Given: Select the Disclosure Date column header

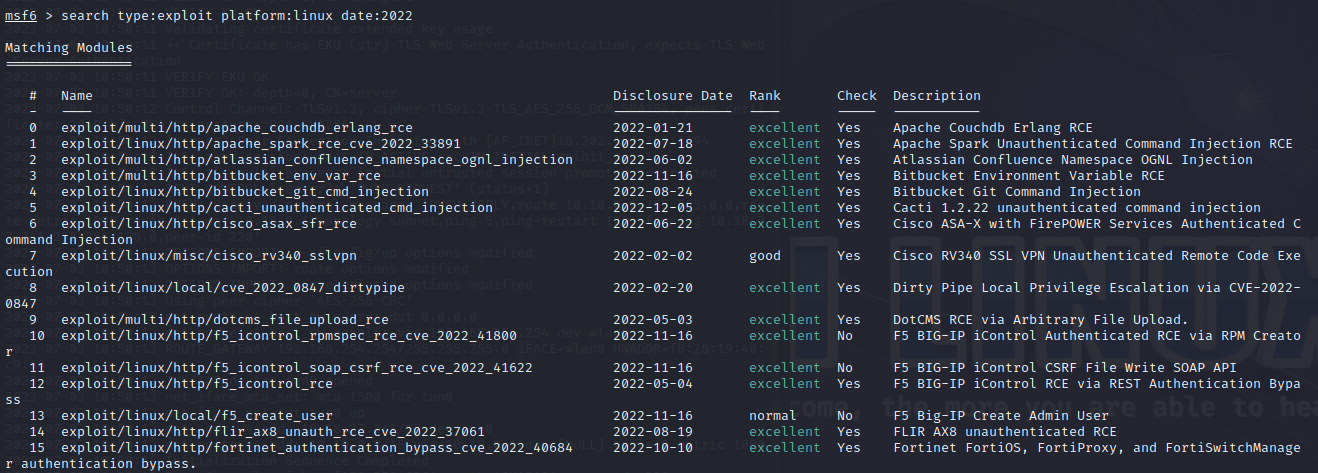Looking at the screenshot, I should click(673, 96).
